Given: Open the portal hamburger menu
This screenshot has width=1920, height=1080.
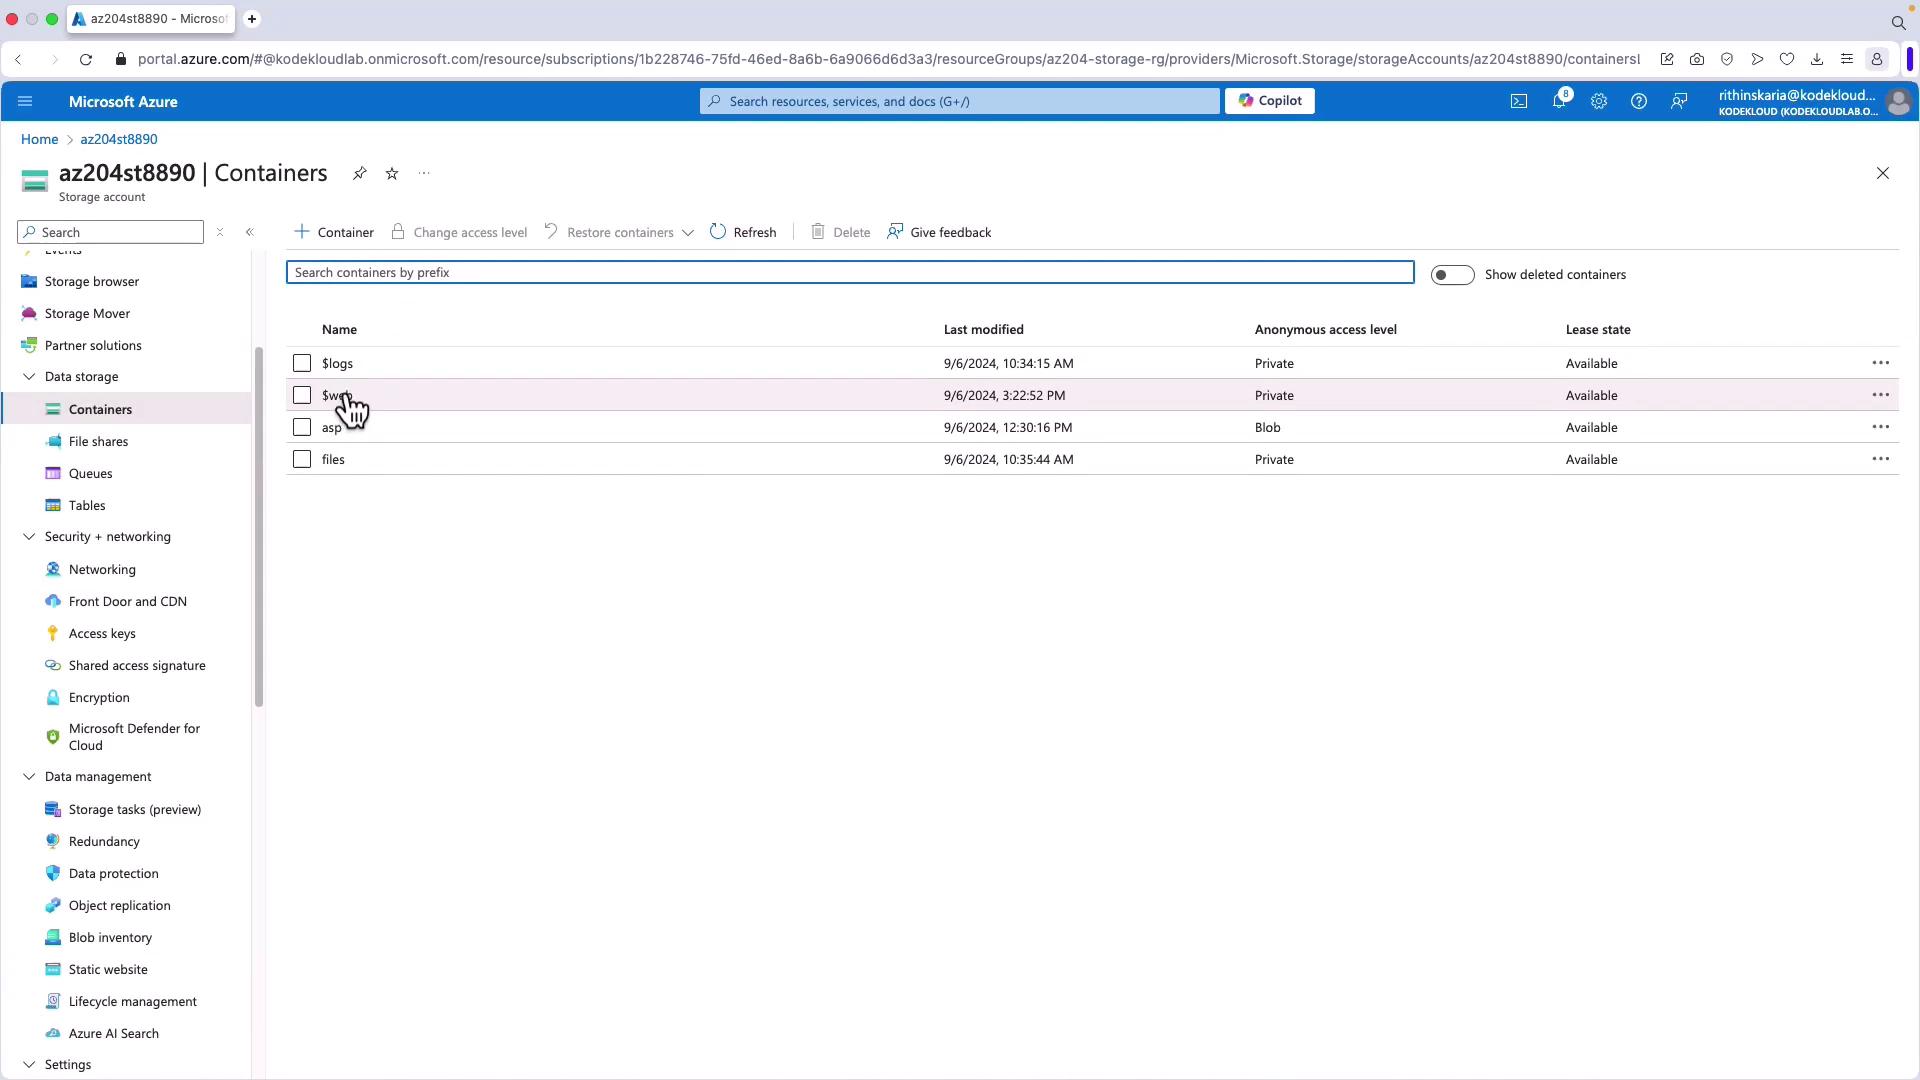Looking at the screenshot, I should point(25,101).
